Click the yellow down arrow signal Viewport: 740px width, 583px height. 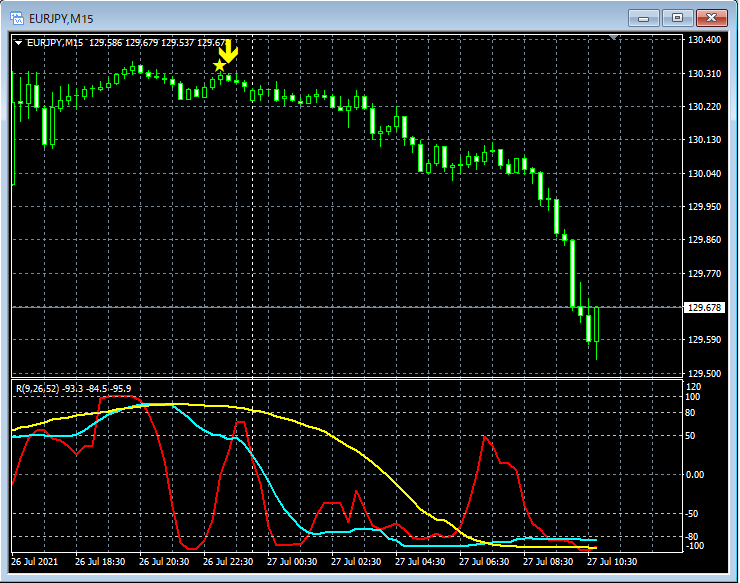[x=229, y=51]
